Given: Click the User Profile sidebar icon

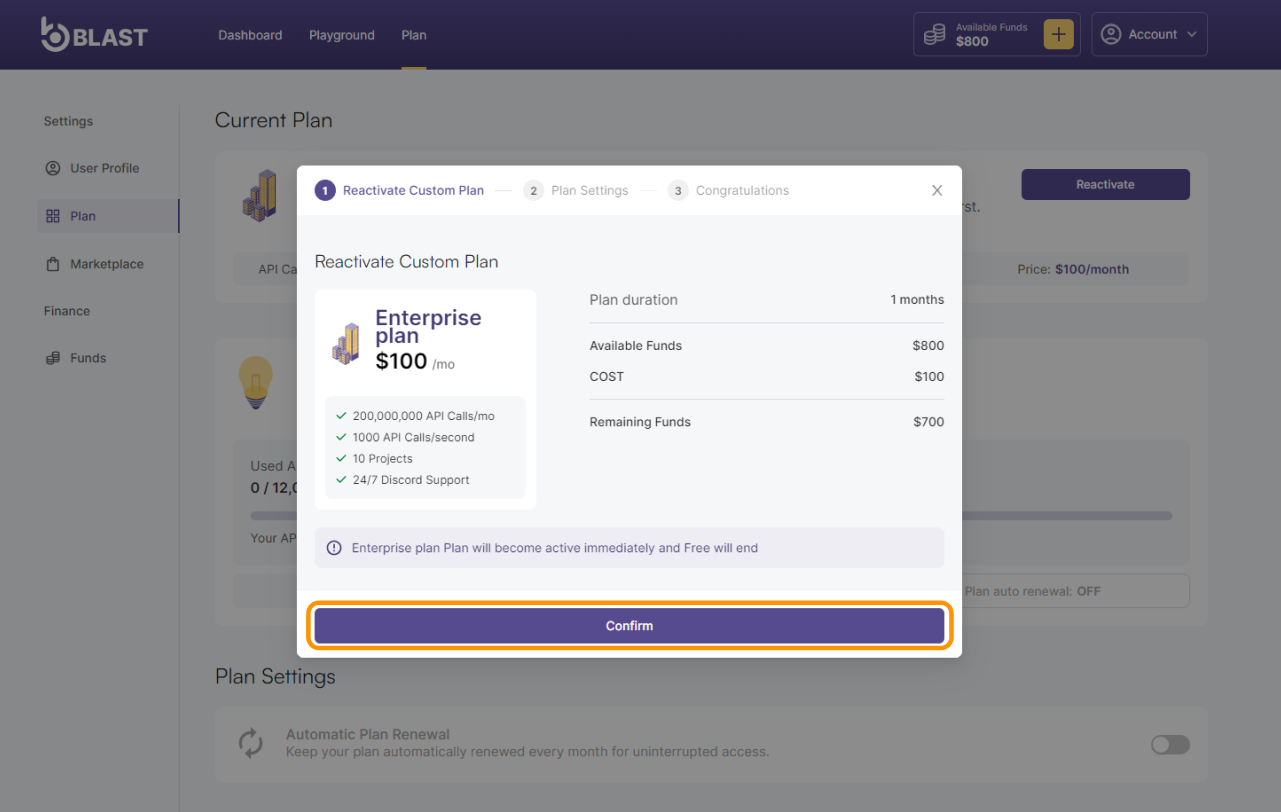Looking at the screenshot, I should coord(53,168).
